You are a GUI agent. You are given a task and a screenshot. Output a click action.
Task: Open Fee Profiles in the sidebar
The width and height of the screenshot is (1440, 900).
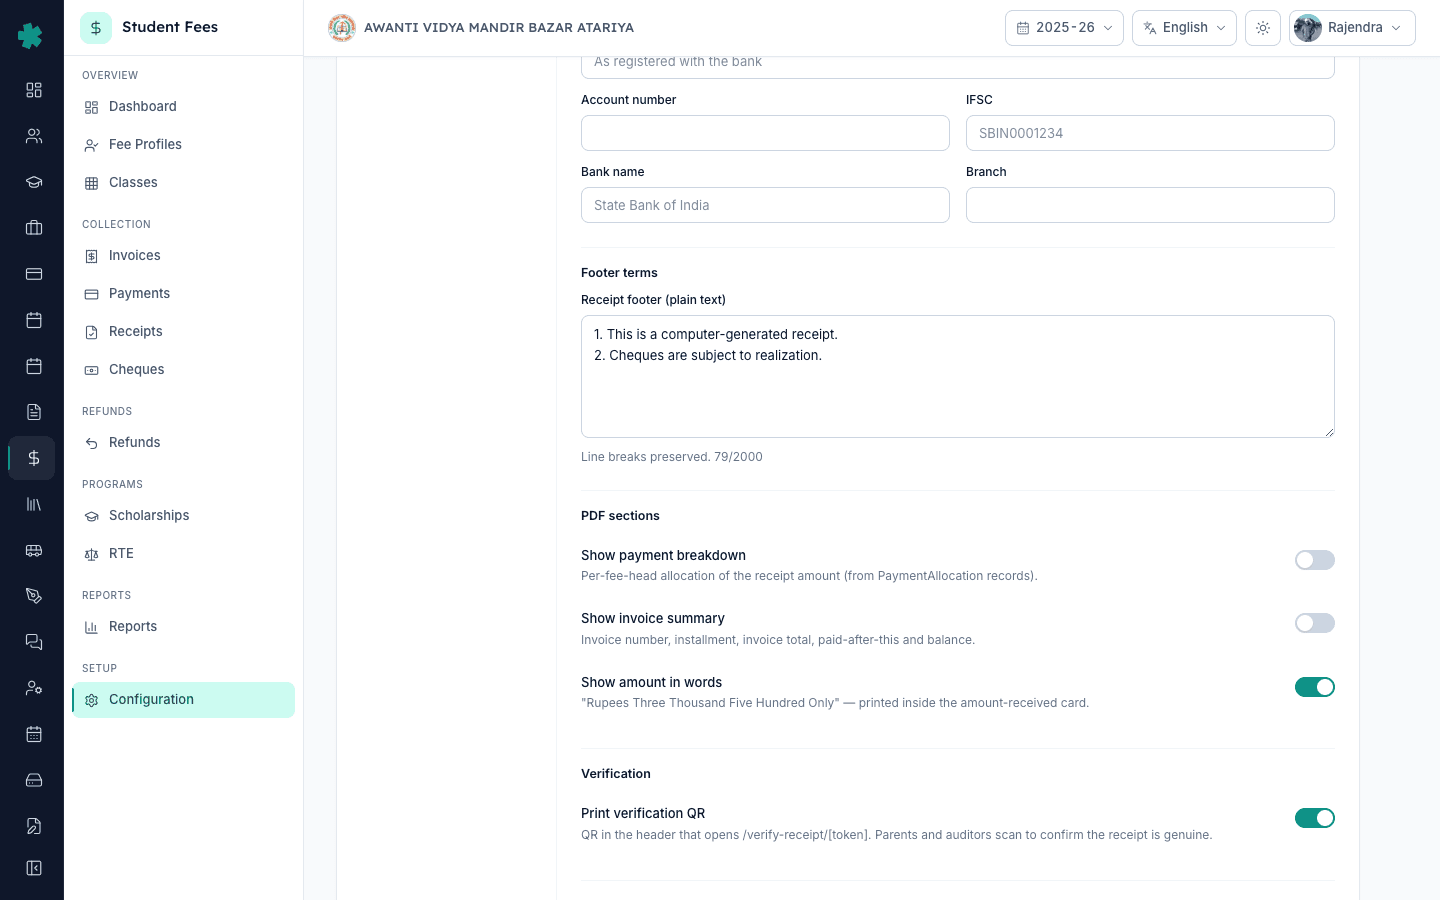[183, 145]
